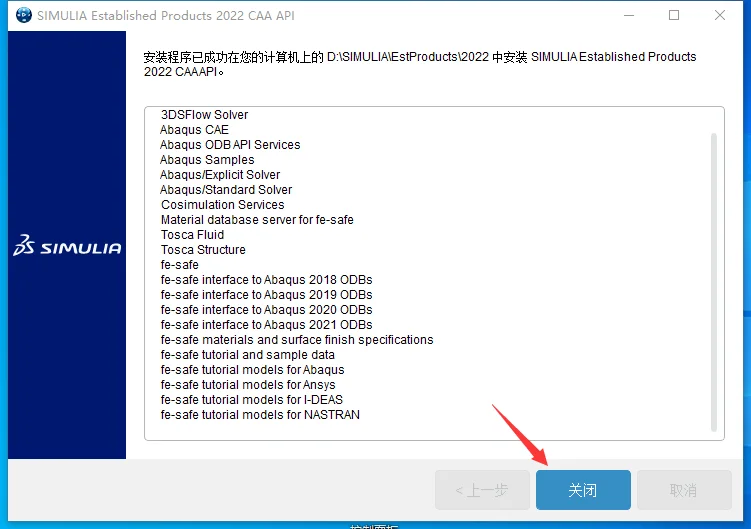Select fe-safe interface to Abaqus 2018 ODBs
751x529 pixels.
tap(266, 280)
